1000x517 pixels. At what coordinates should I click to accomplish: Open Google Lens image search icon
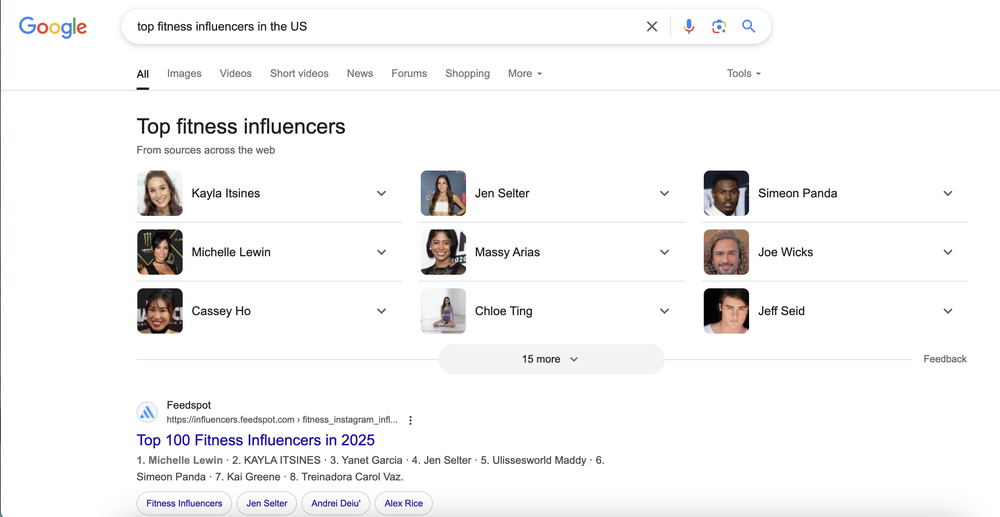point(719,27)
